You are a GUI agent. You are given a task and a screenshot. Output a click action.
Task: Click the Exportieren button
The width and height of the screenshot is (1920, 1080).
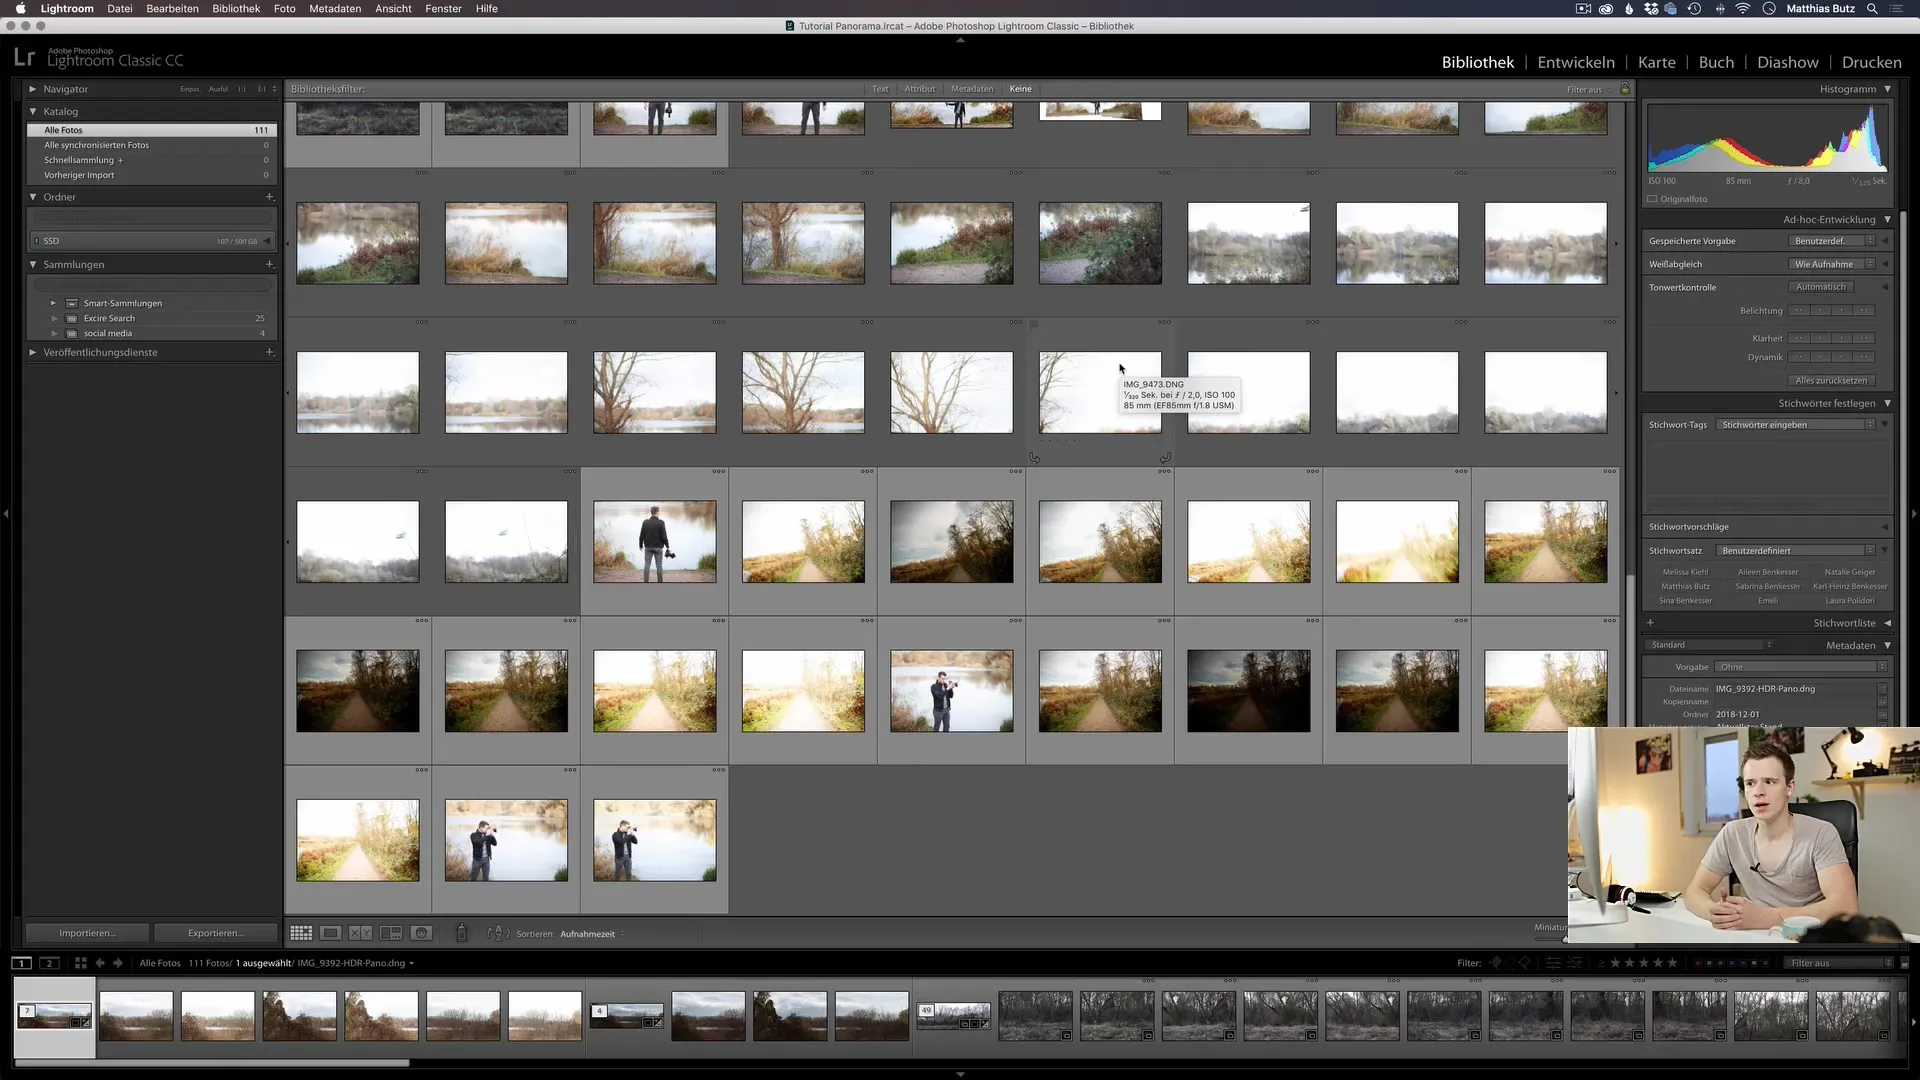pos(215,933)
